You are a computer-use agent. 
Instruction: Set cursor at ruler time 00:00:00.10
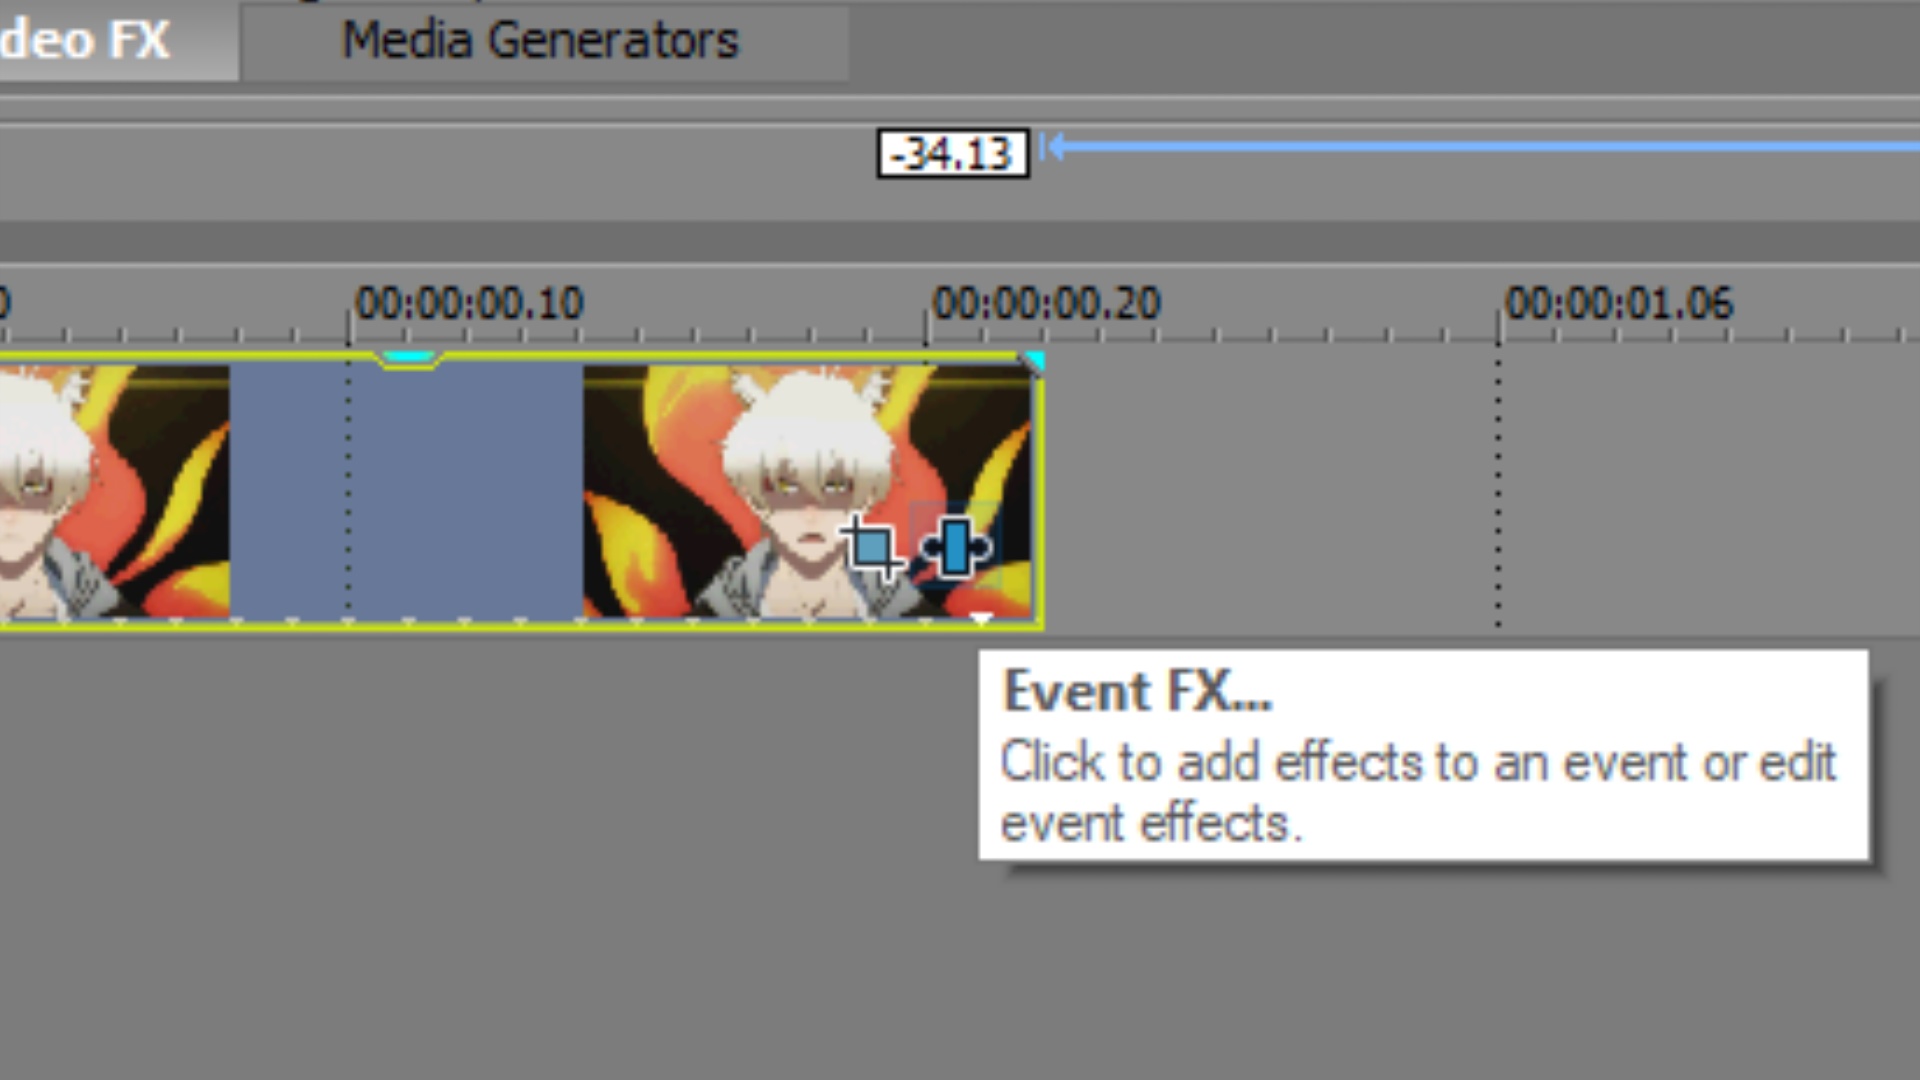point(470,303)
